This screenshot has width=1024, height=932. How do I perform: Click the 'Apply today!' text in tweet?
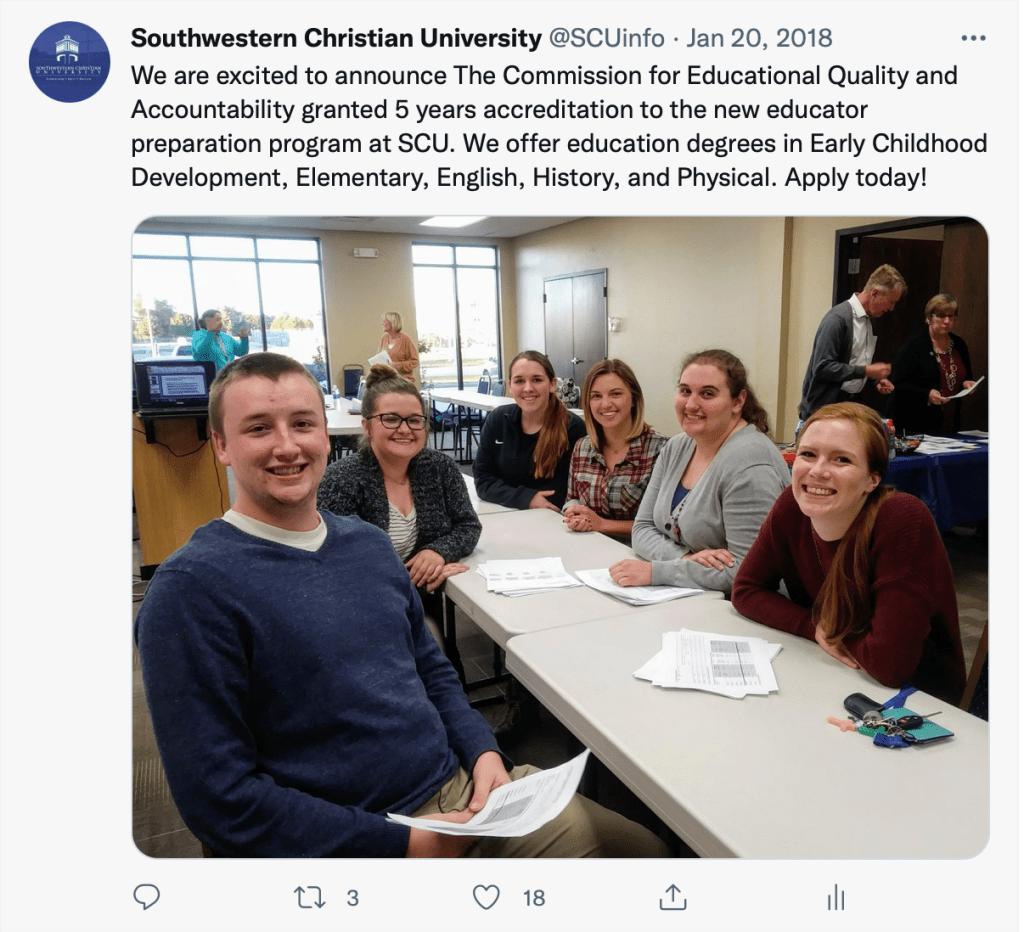coord(856,178)
